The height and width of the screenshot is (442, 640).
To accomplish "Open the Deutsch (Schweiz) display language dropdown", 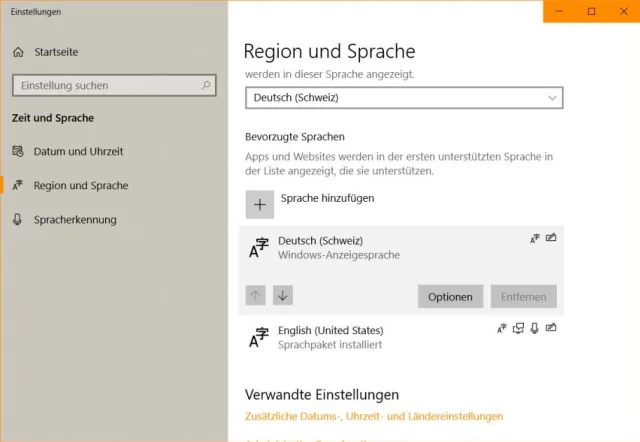I will click(x=404, y=98).
